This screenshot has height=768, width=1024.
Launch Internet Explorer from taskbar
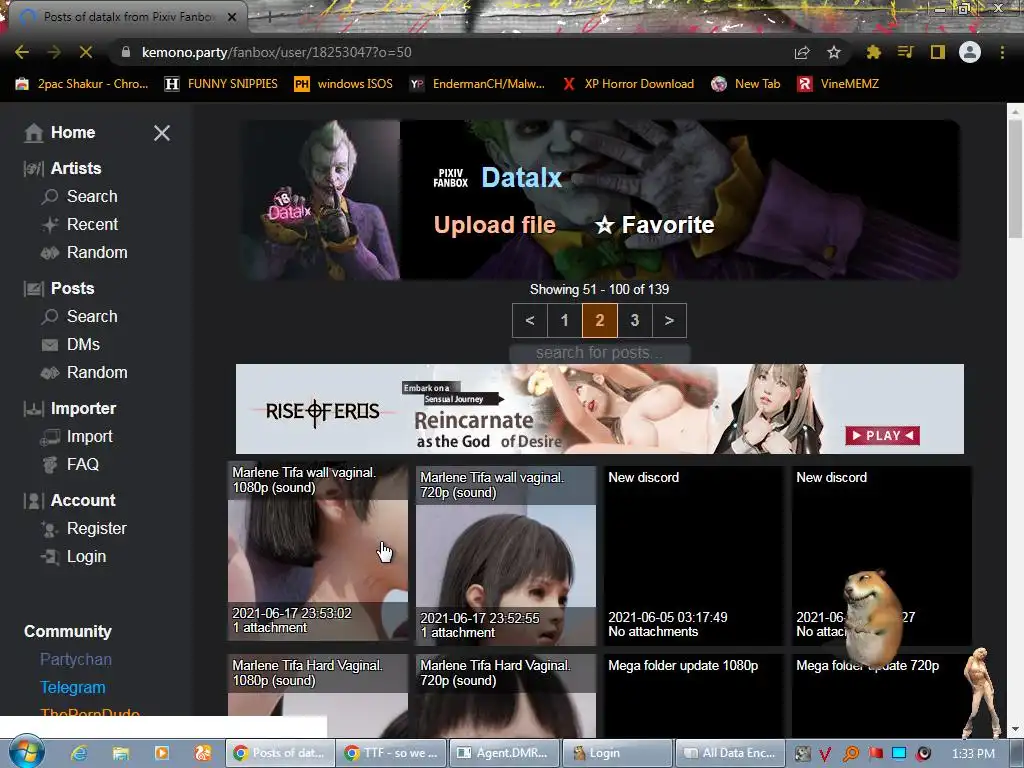click(x=79, y=753)
